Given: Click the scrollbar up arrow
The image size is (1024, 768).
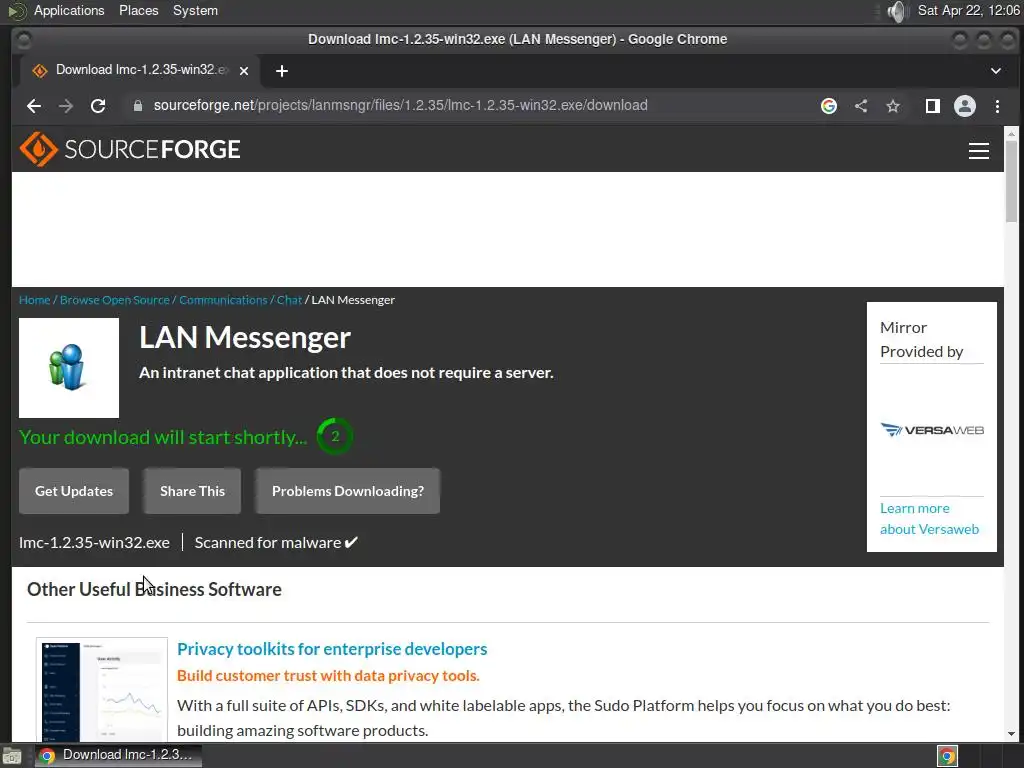Looking at the screenshot, I should (1012, 133).
